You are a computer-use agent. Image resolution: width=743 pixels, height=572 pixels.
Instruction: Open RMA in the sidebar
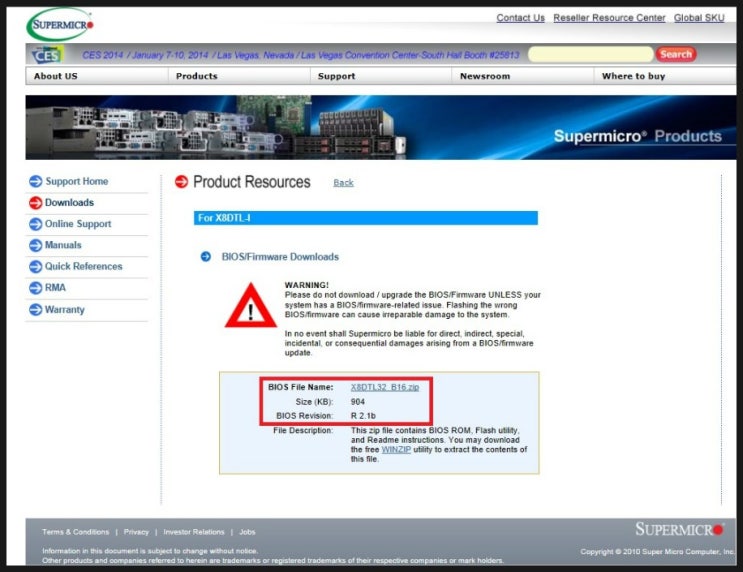click(55, 288)
